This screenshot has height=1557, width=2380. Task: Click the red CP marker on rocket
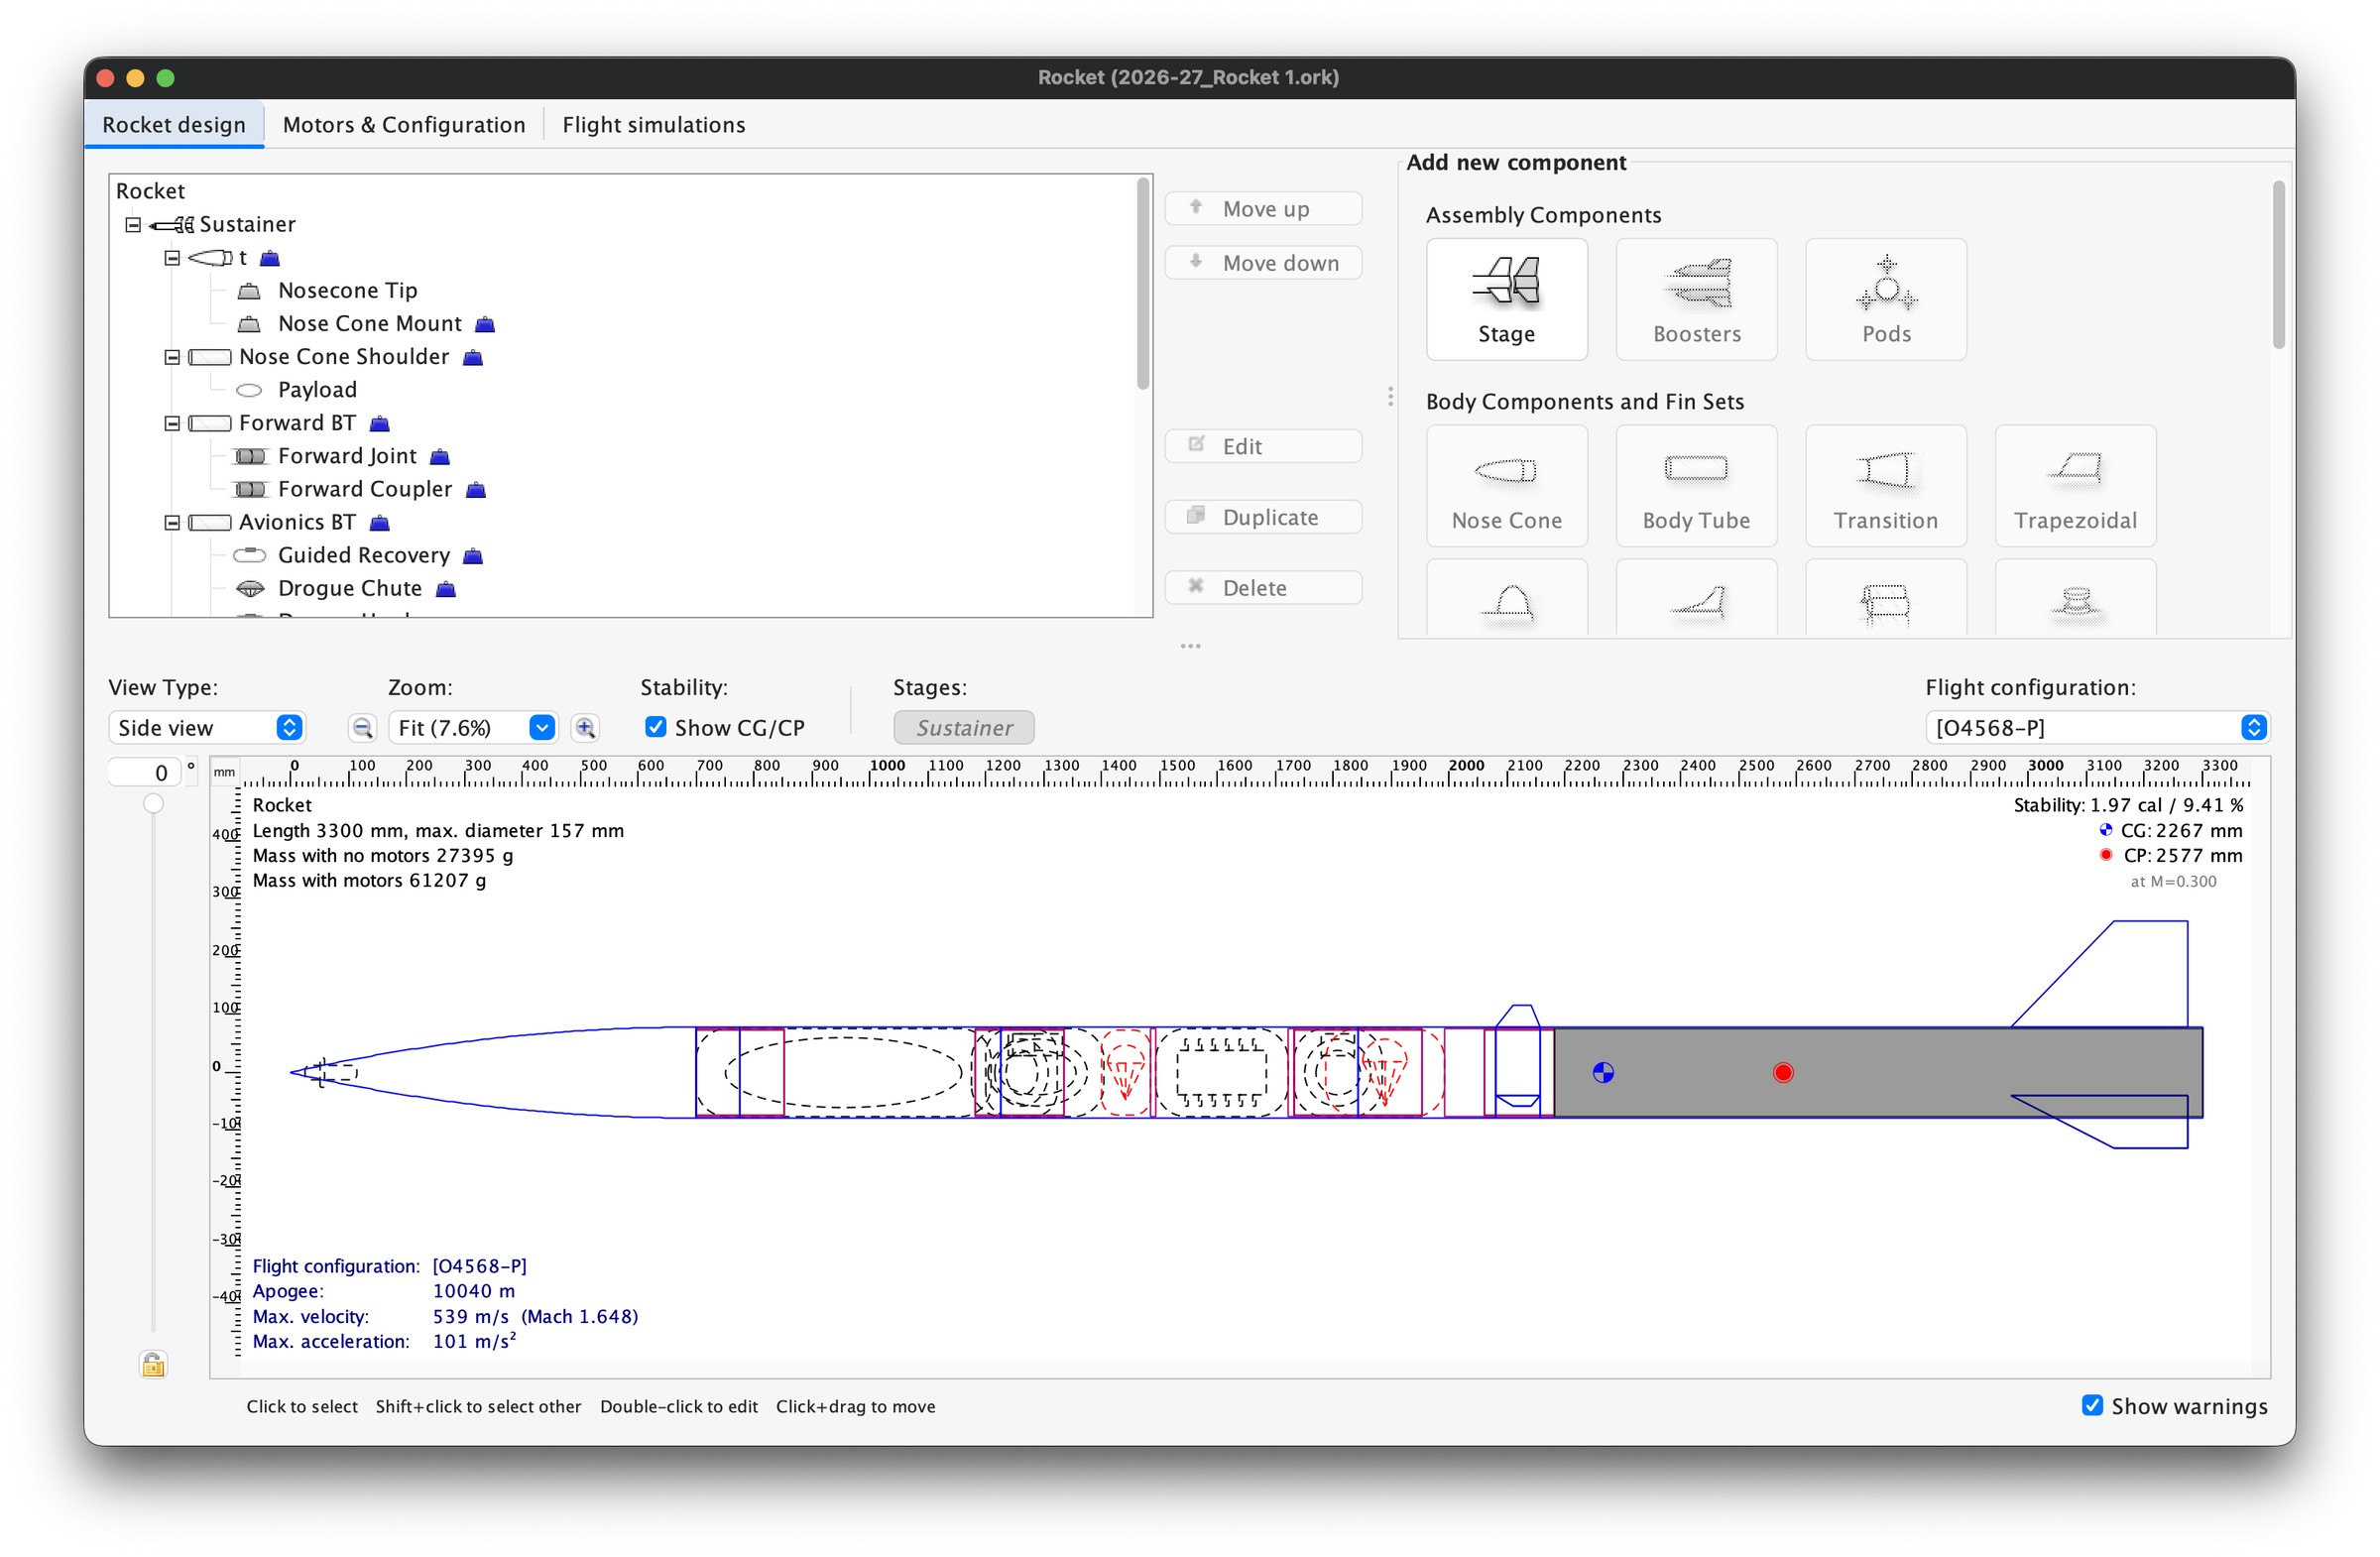[x=1783, y=1073]
